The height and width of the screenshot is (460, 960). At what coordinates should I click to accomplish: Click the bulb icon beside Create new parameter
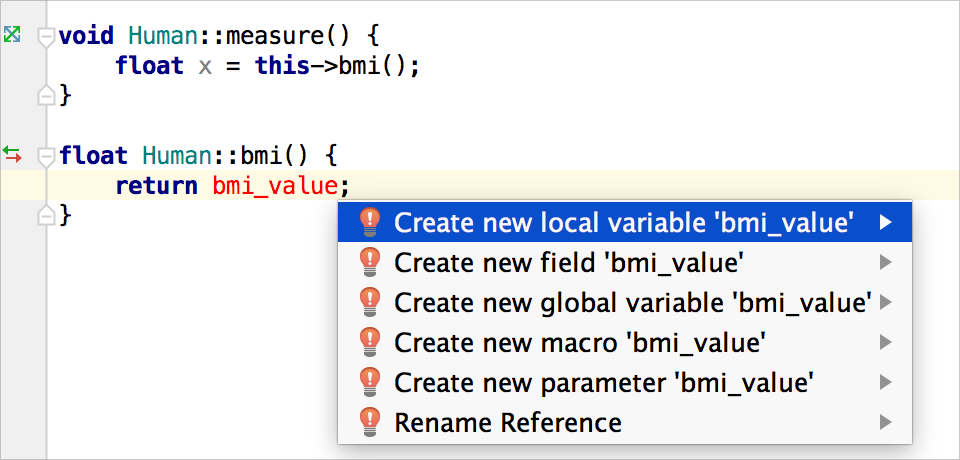tap(370, 382)
